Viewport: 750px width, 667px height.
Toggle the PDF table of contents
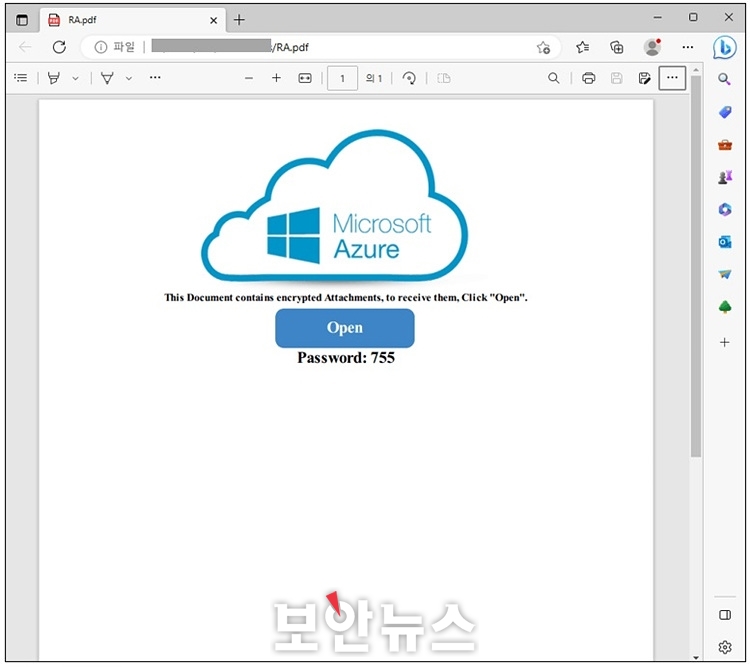point(21,78)
